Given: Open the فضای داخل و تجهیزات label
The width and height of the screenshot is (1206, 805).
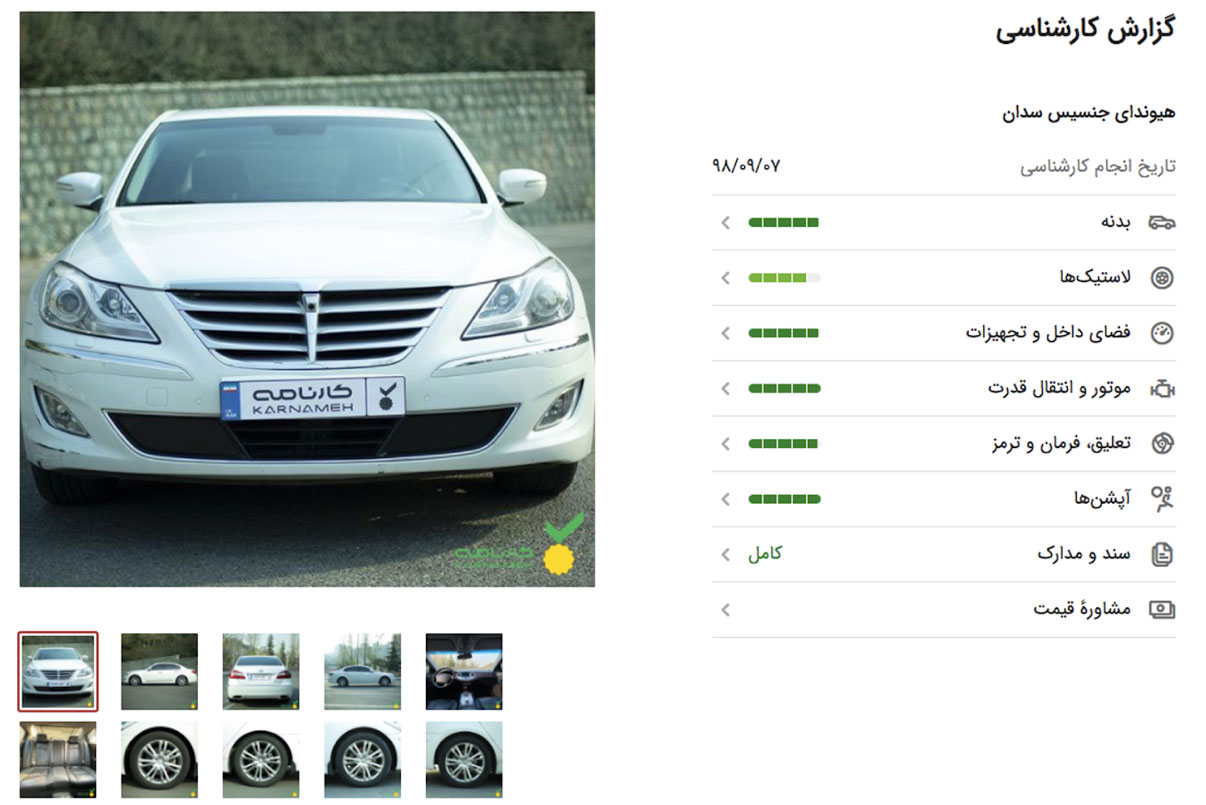Looking at the screenshot, I should (1048, 333).
